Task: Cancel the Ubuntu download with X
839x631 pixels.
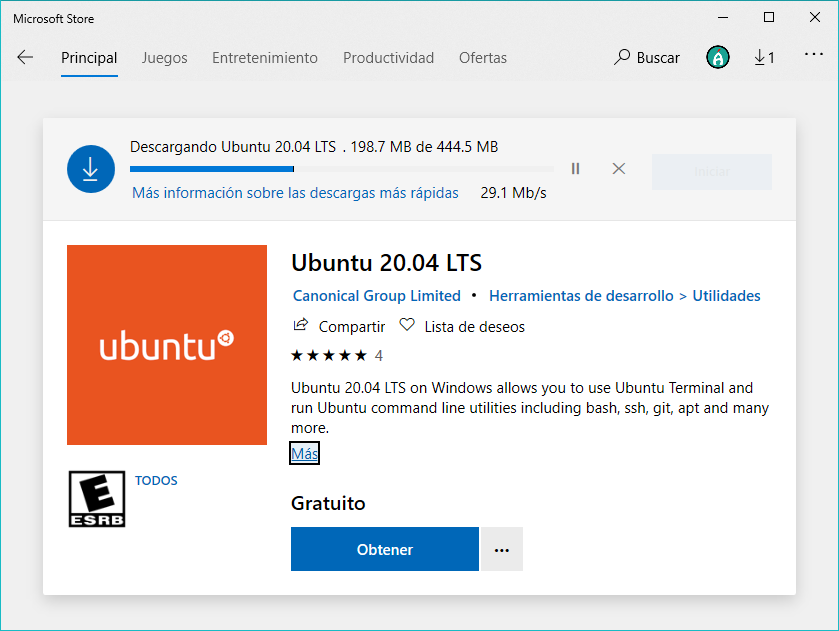Action: pyautogui.click(x=618, y=168)
